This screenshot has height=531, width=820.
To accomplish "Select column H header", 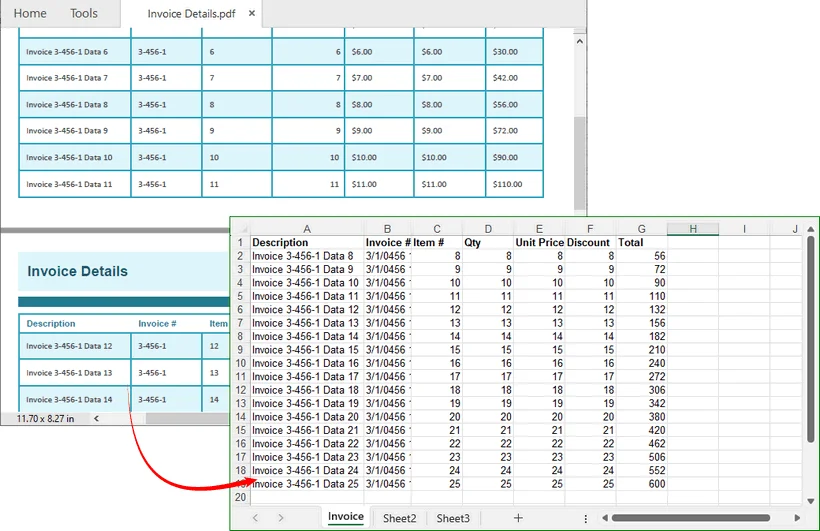I will coord(693,229).
